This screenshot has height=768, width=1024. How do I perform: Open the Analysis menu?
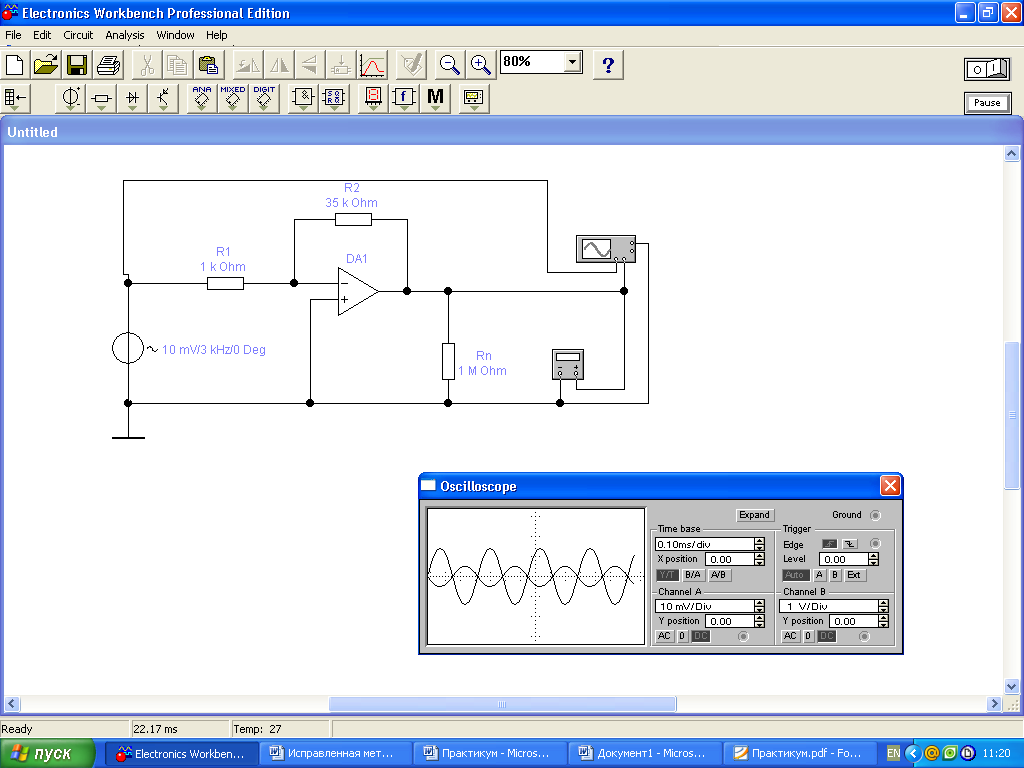click(x=125, y=35)
